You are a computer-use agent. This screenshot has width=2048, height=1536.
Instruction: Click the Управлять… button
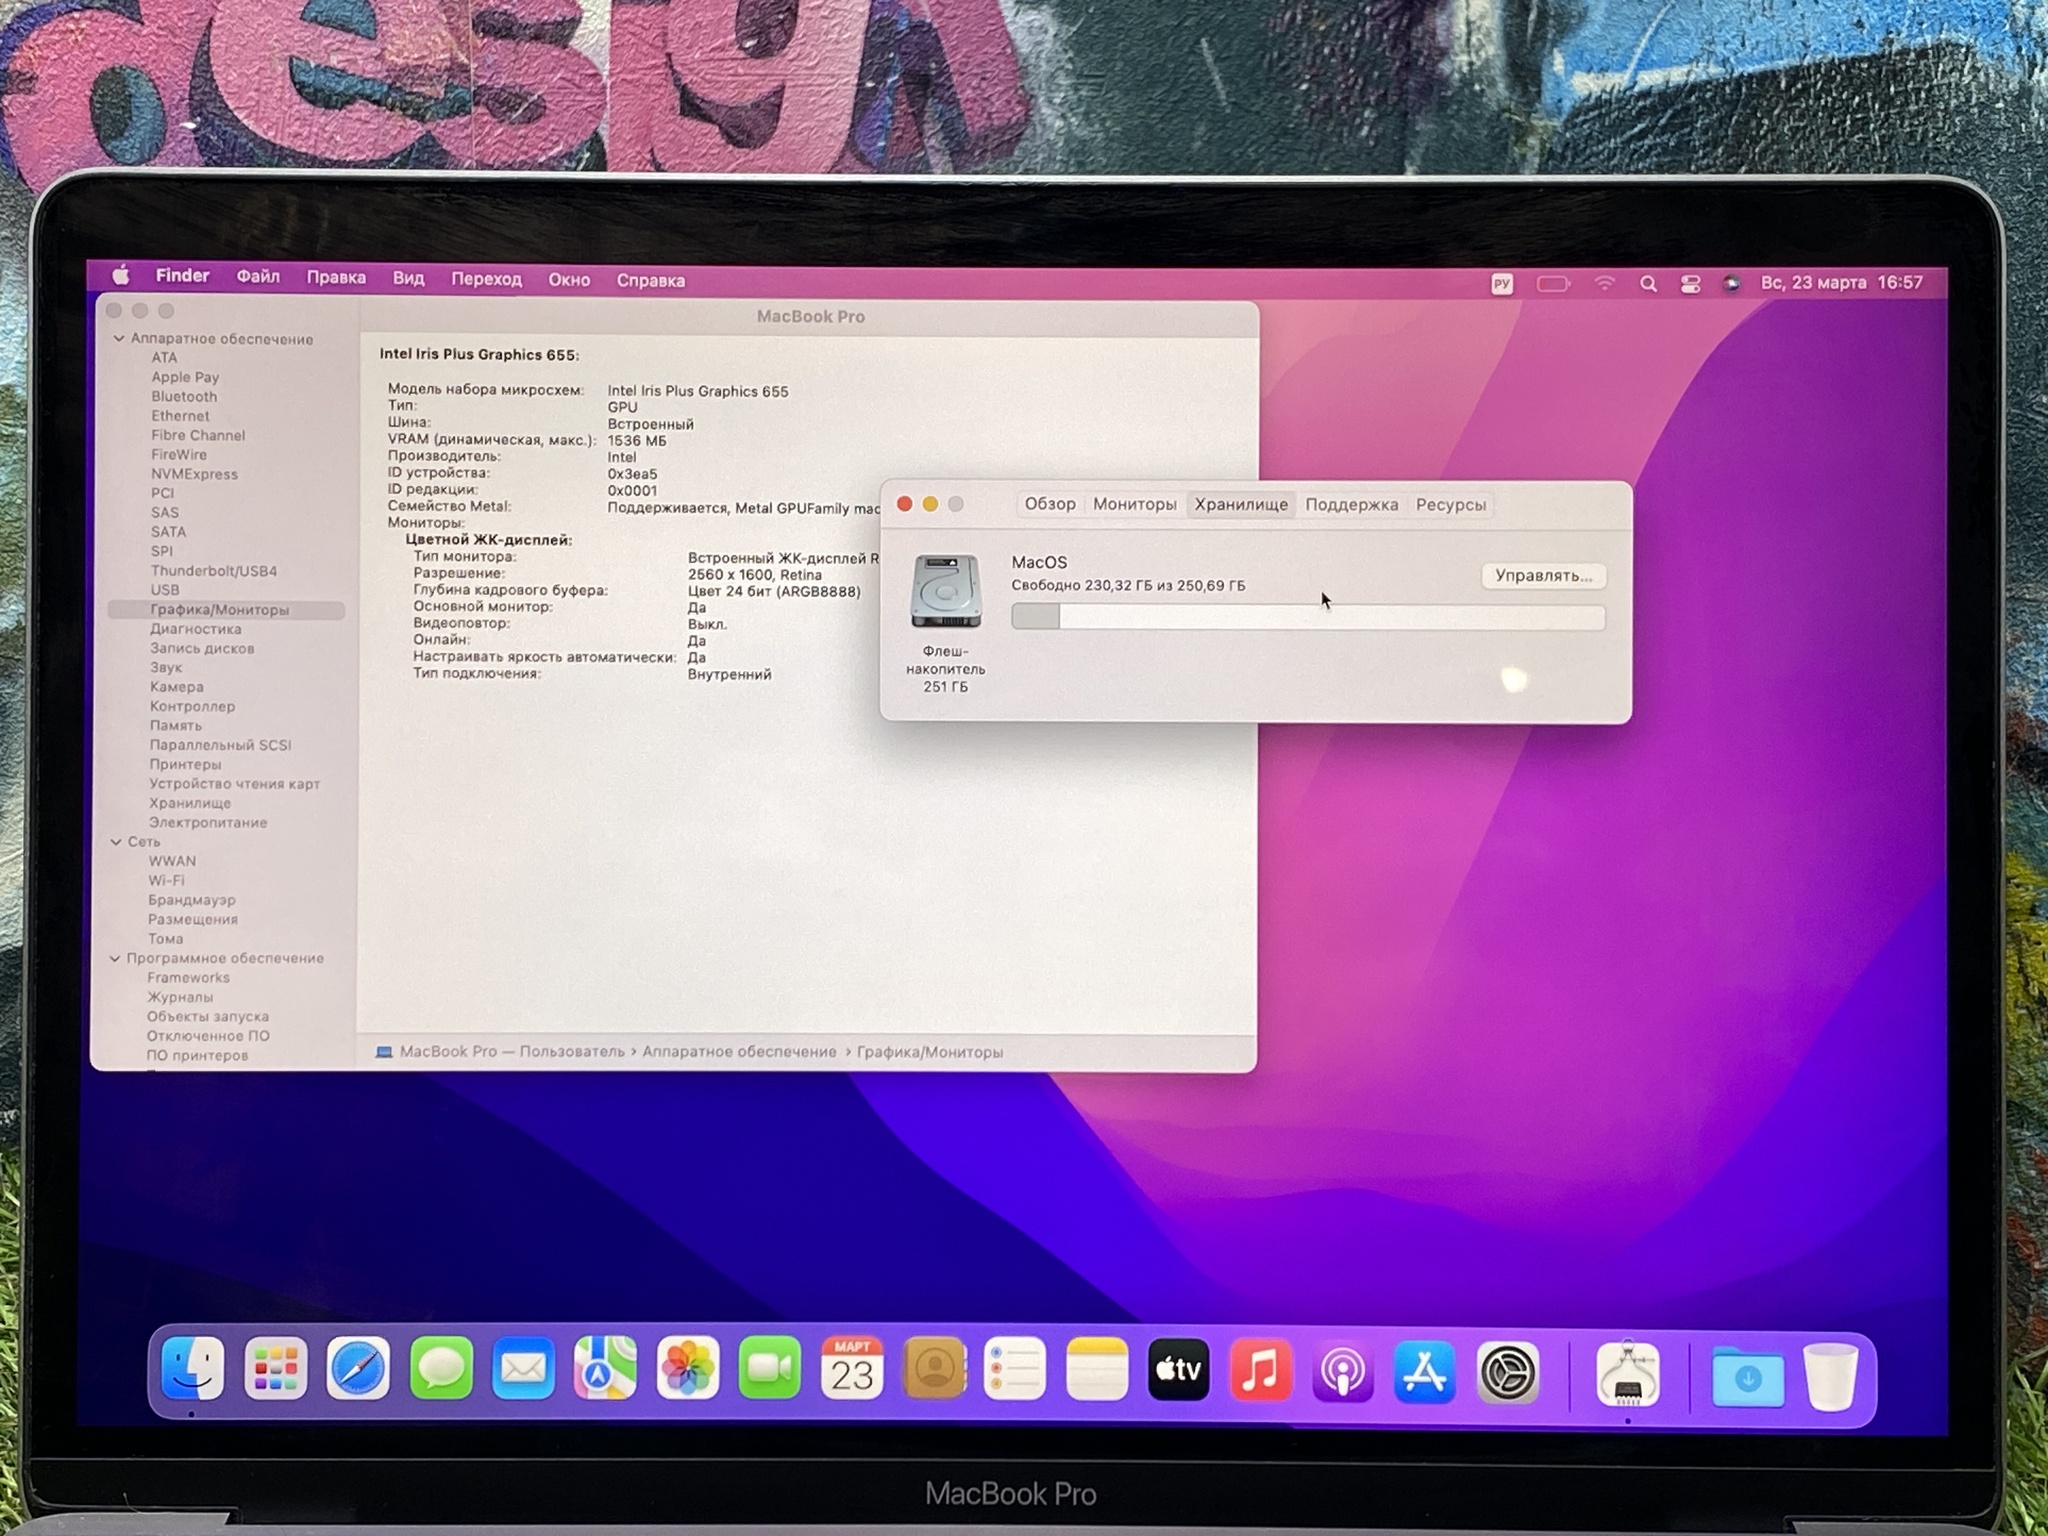1543,575
